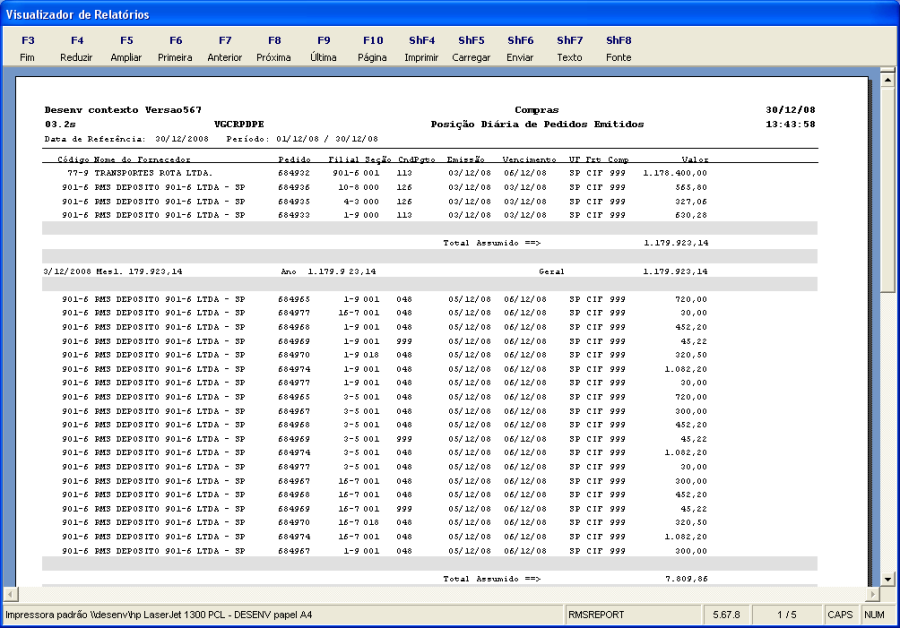Click the horizontal scrollbar right arrow
Screen dimensions: 900x628
872,594
